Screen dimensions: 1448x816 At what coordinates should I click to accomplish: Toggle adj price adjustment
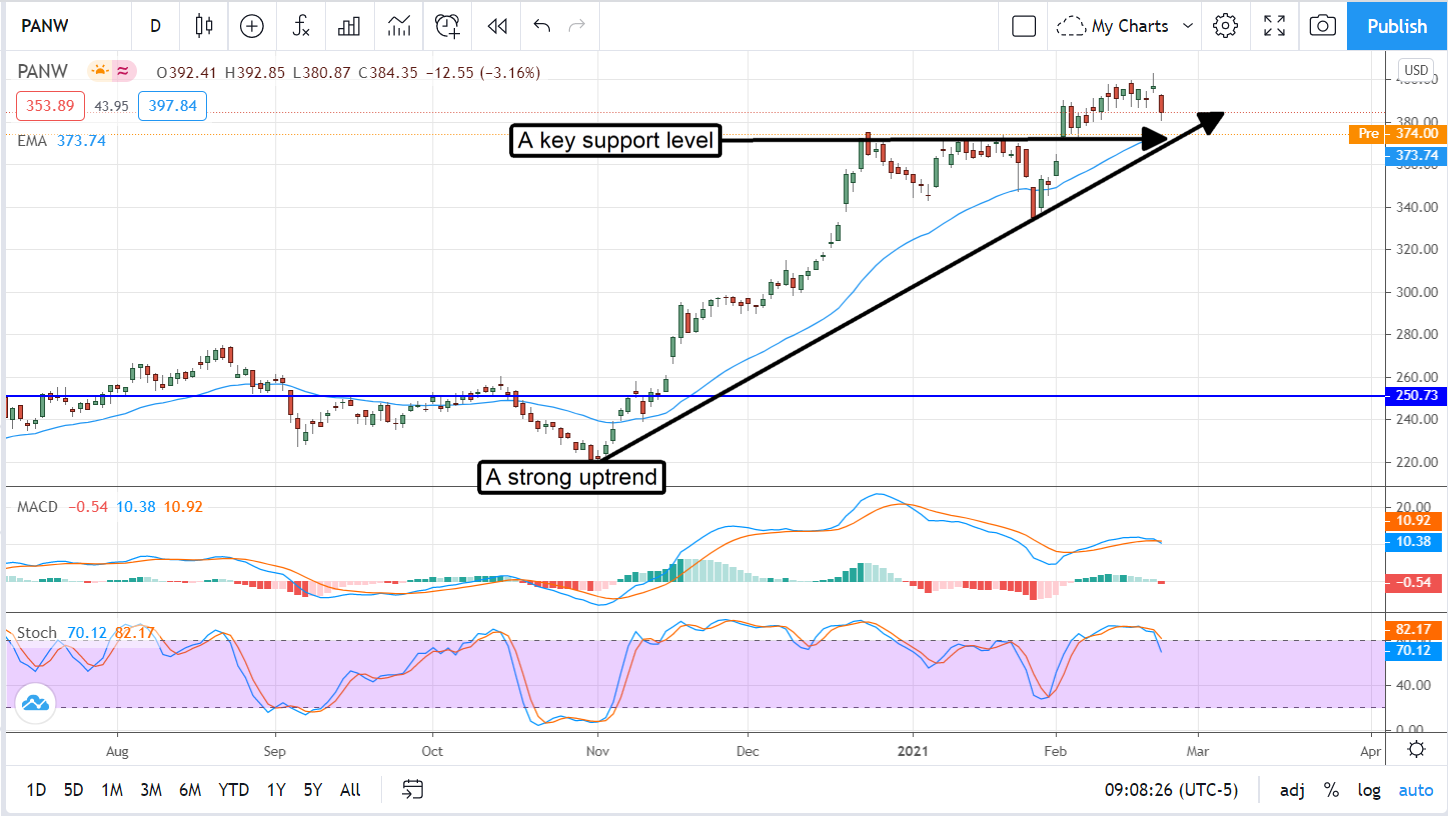[1291, 790]
